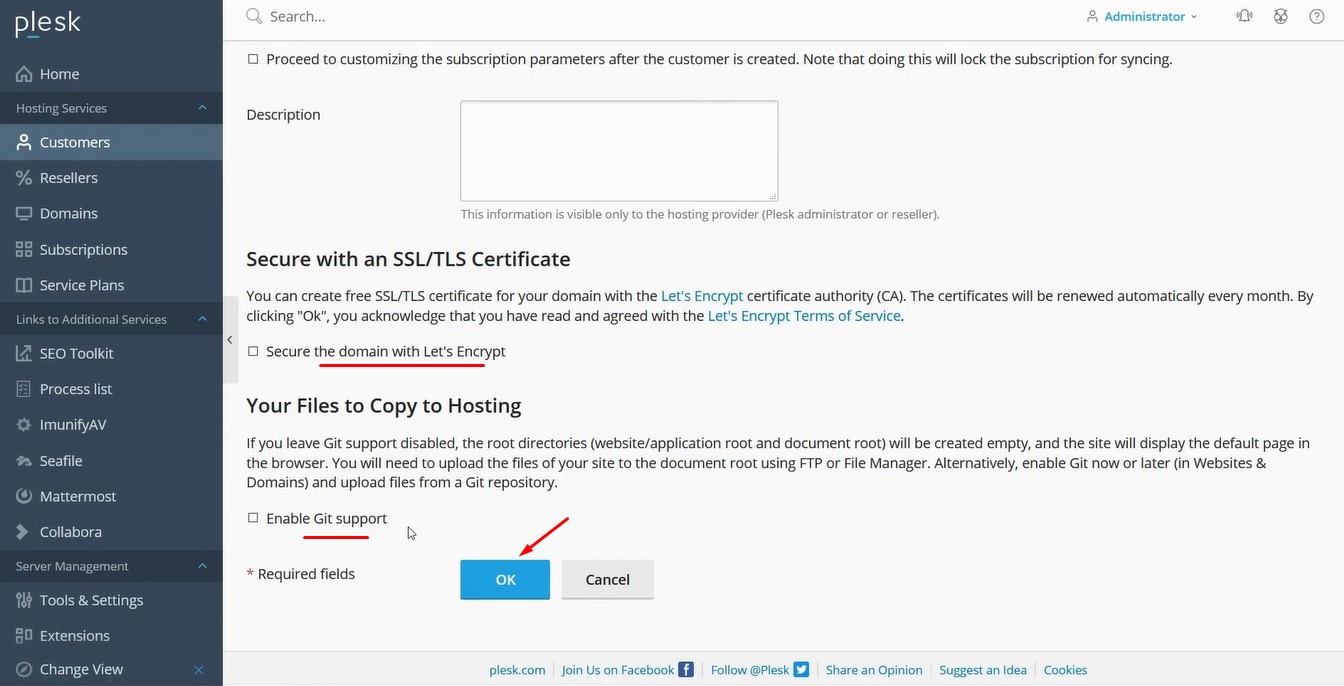Click the OK button
The image size is (1344, 686).
(x=505, y=579)
